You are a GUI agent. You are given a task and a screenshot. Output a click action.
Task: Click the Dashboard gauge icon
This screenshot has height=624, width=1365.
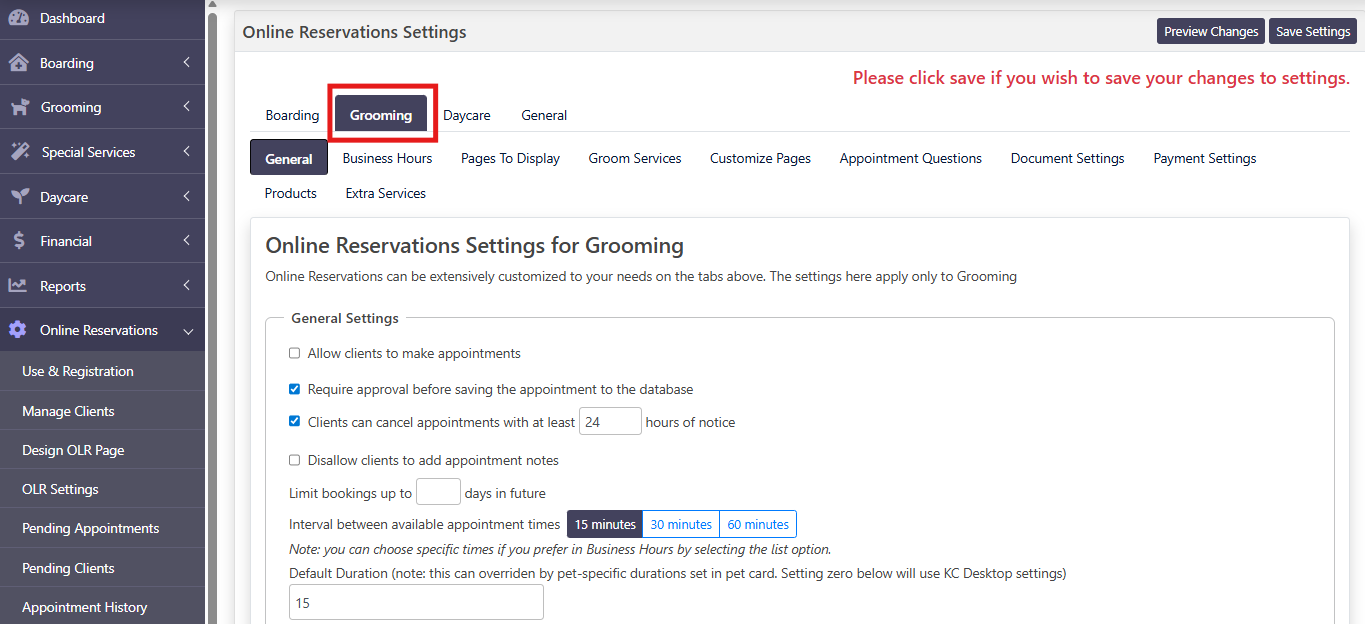(18, 18)
